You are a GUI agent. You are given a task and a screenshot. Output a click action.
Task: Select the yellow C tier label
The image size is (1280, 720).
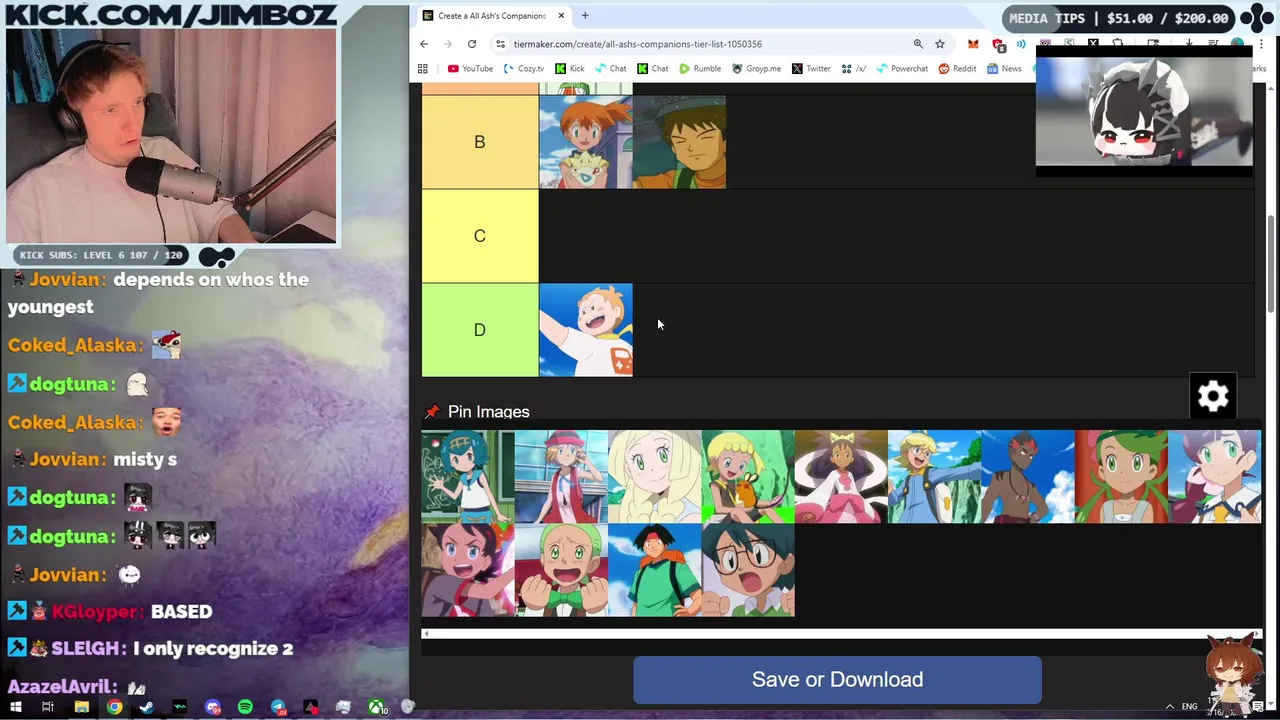(480, 236)
